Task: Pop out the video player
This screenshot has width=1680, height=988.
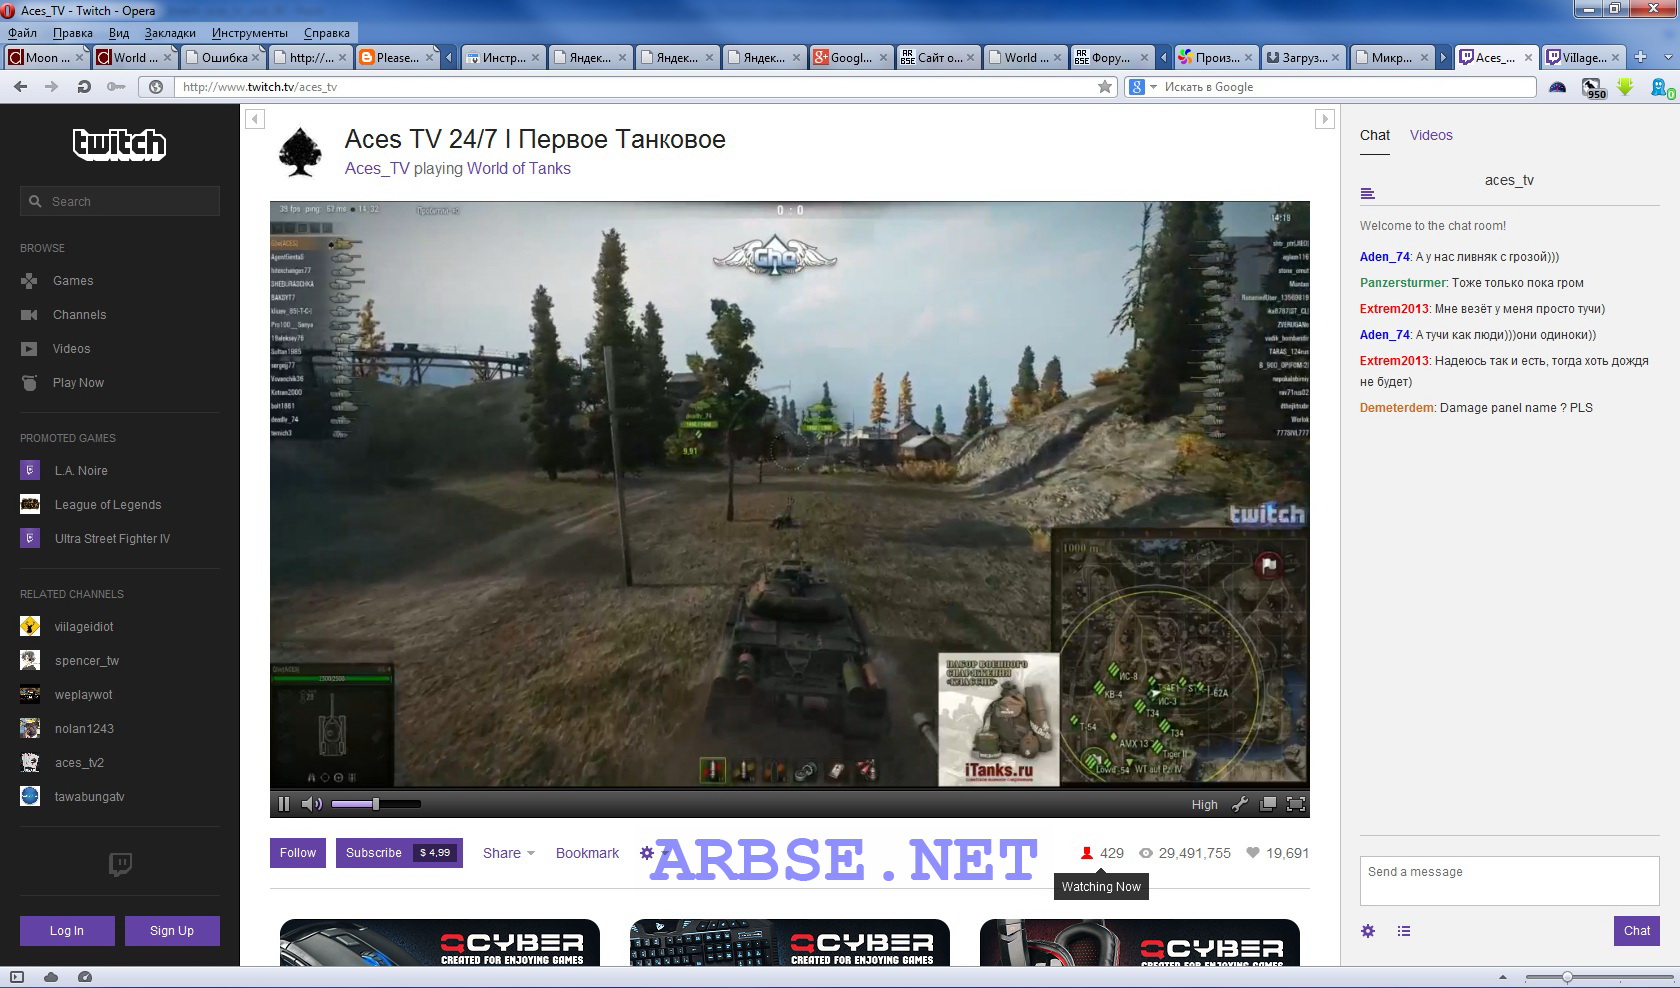Action: [1267, 804]
